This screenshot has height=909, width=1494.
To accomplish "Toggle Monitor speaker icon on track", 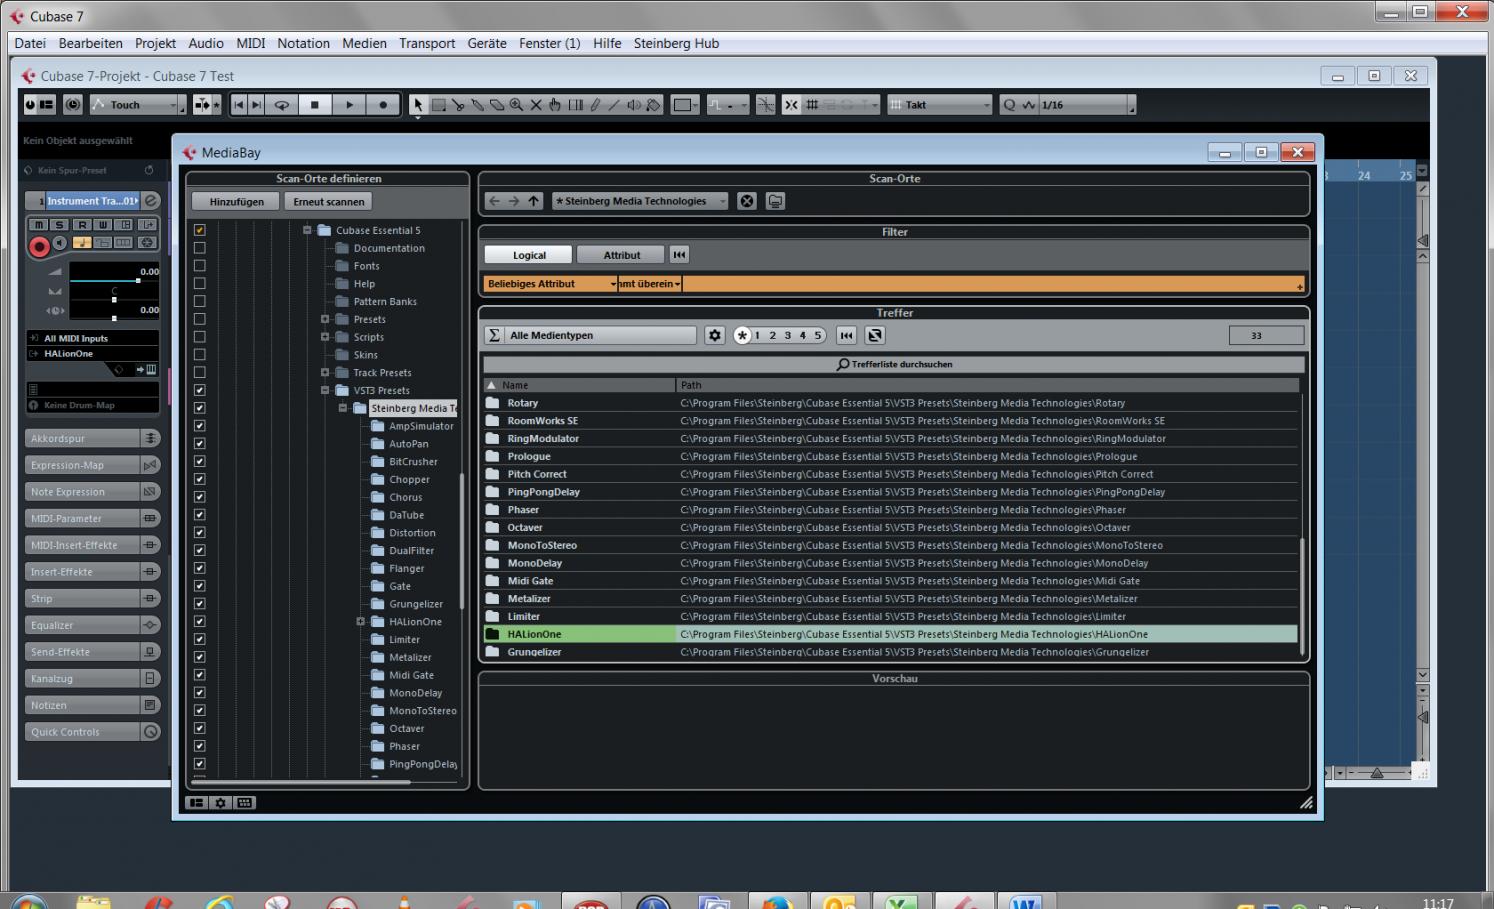I will tap(60, 243).
